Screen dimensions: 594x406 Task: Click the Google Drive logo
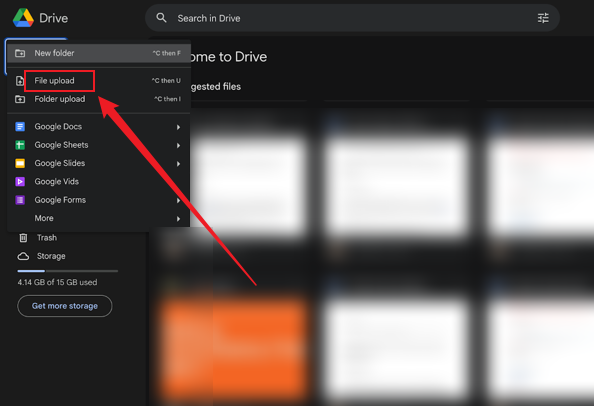tap(23, 18)
